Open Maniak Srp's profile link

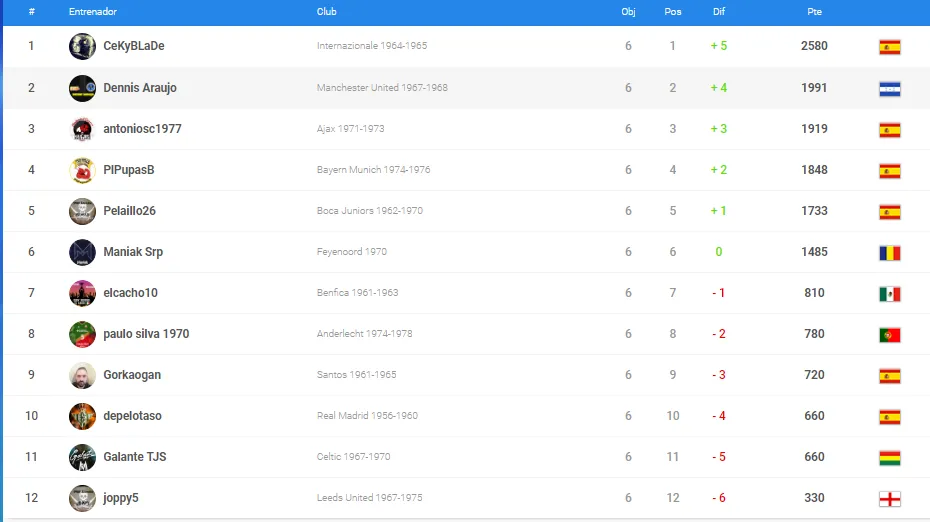point(133,252)
